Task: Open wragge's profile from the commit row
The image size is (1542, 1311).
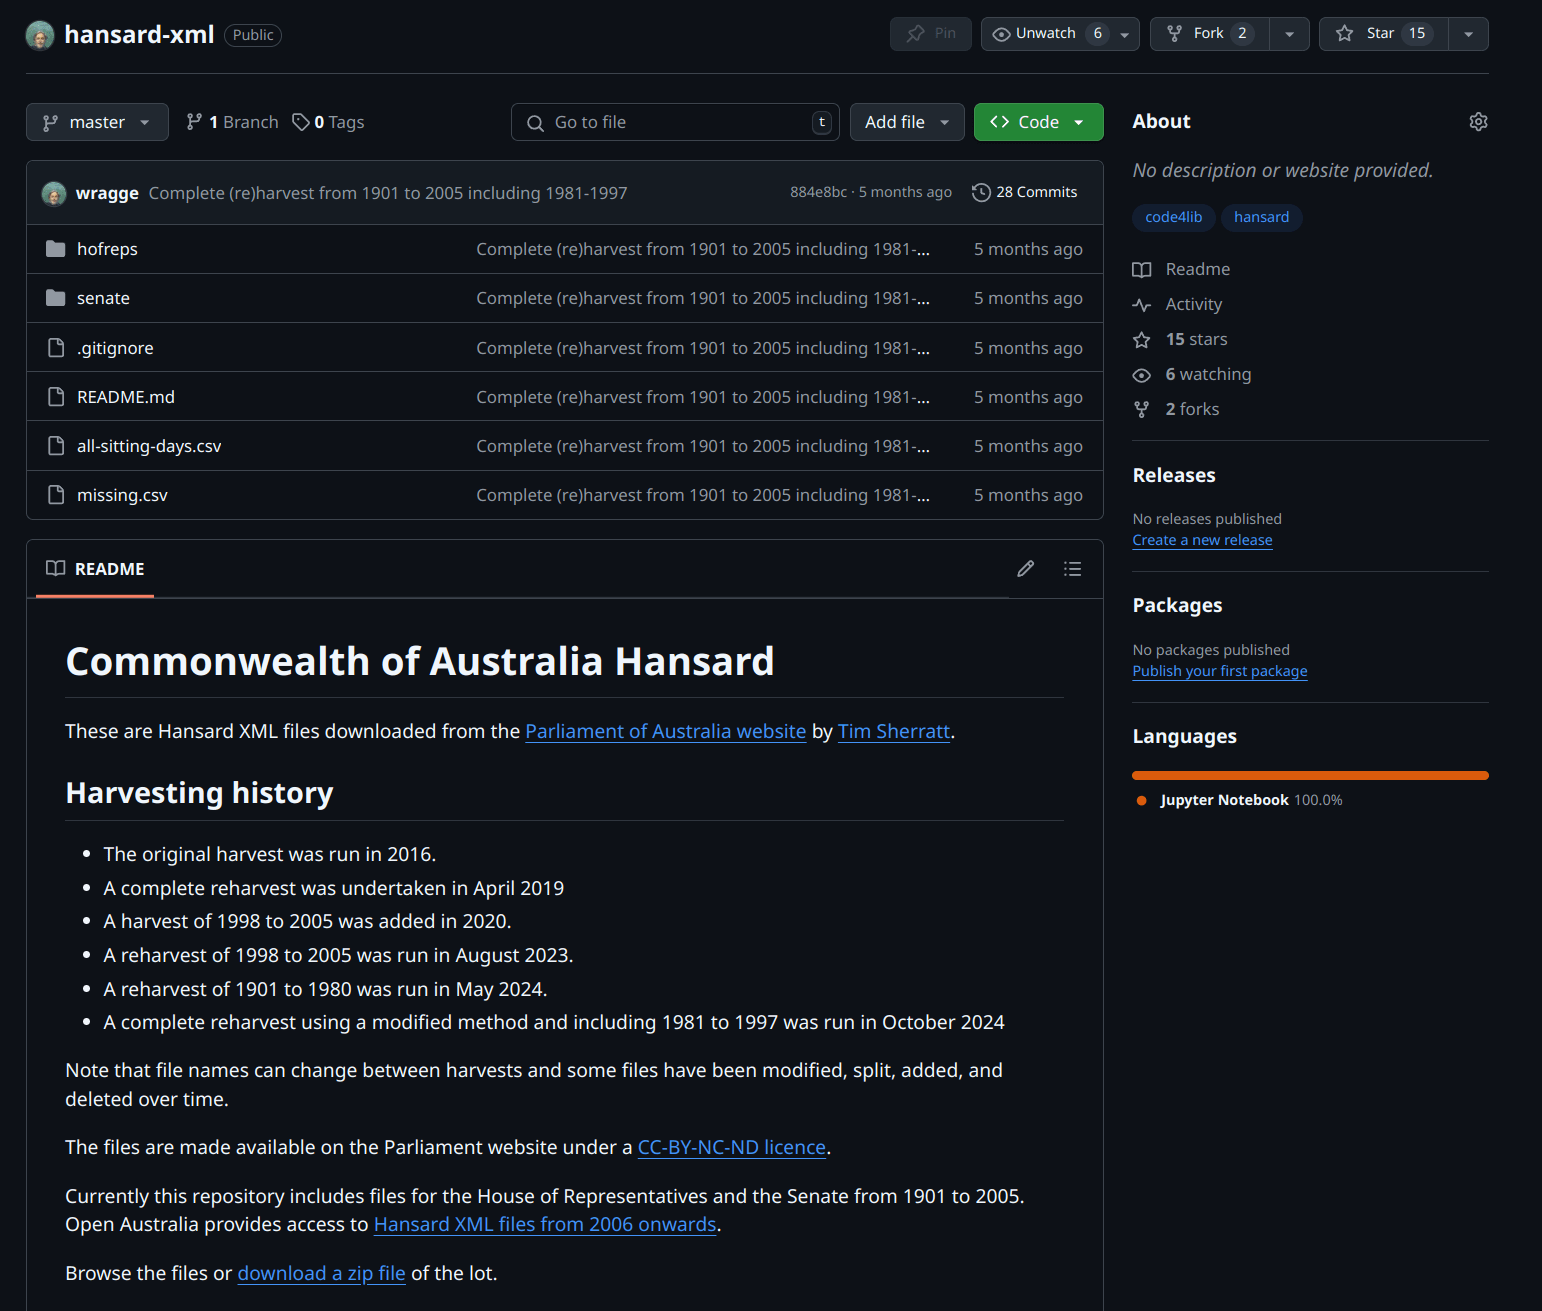Action: 107,193
